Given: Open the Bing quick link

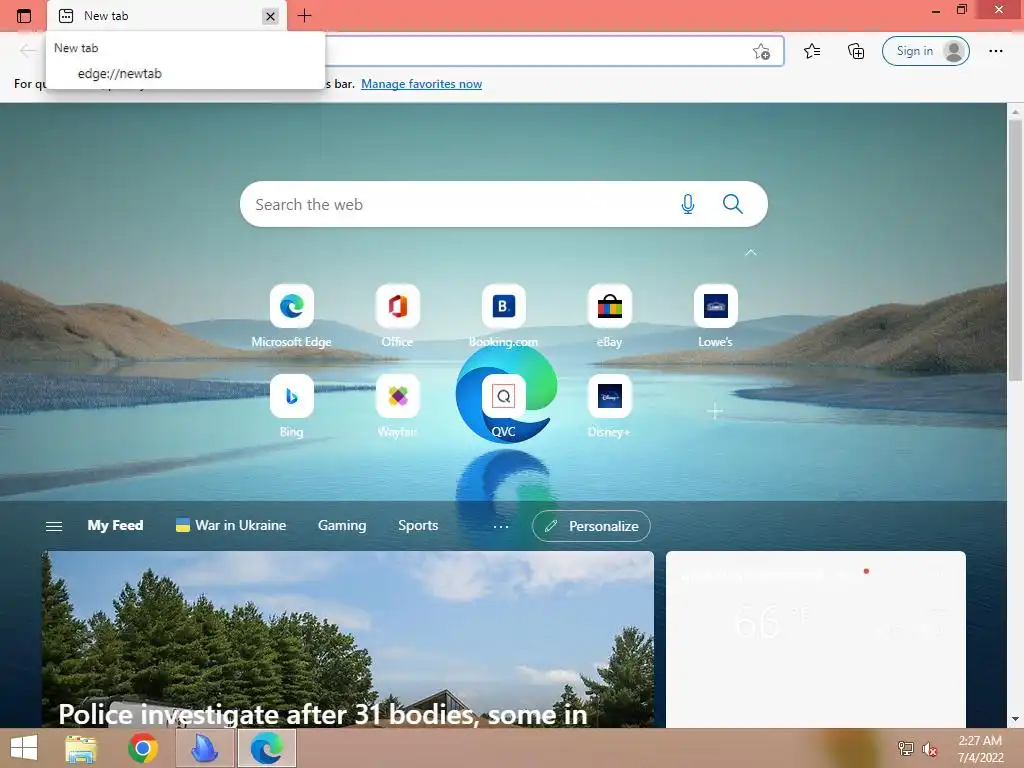Looking at the screenshot, I should [291, 406].
